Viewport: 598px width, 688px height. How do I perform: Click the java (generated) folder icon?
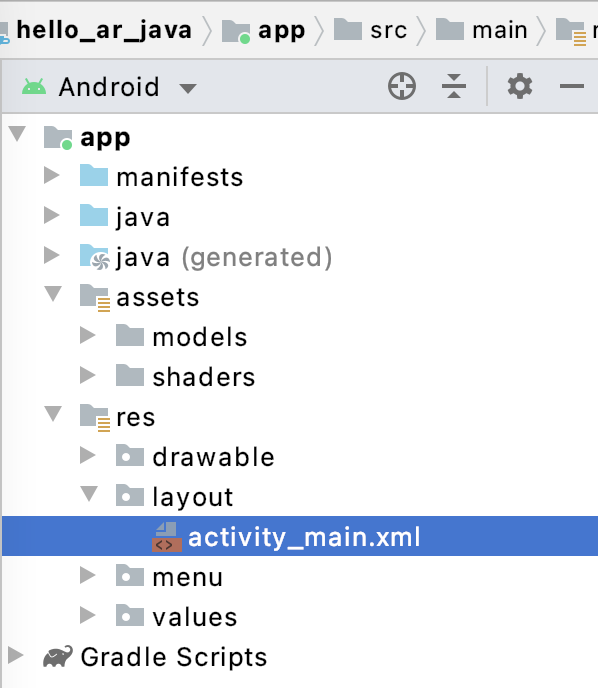[95, 257]
